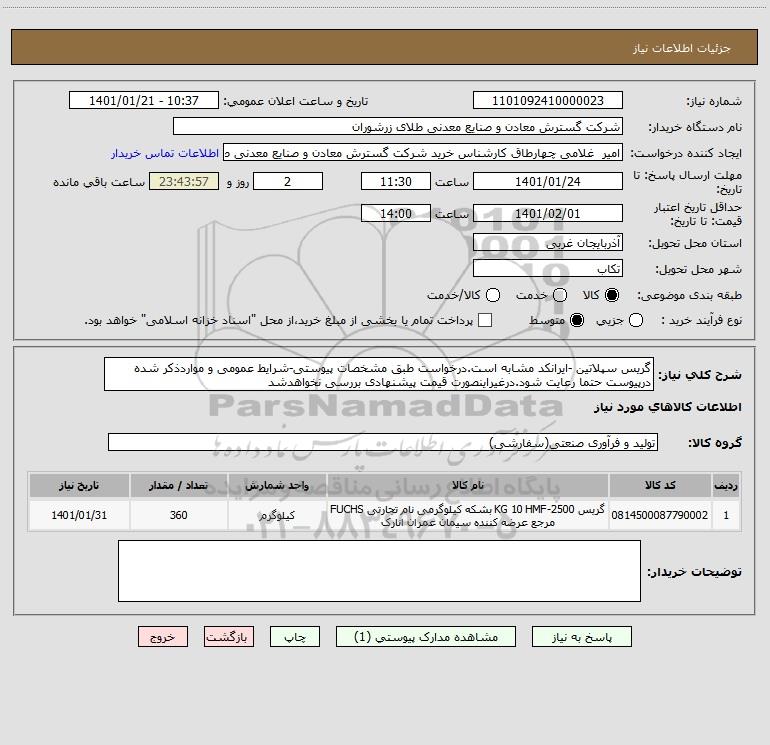Image resolution: width=770 pixels, height=745 pixels.
Task: Select the 'کالا' radio button
Action: coord(612,295)
